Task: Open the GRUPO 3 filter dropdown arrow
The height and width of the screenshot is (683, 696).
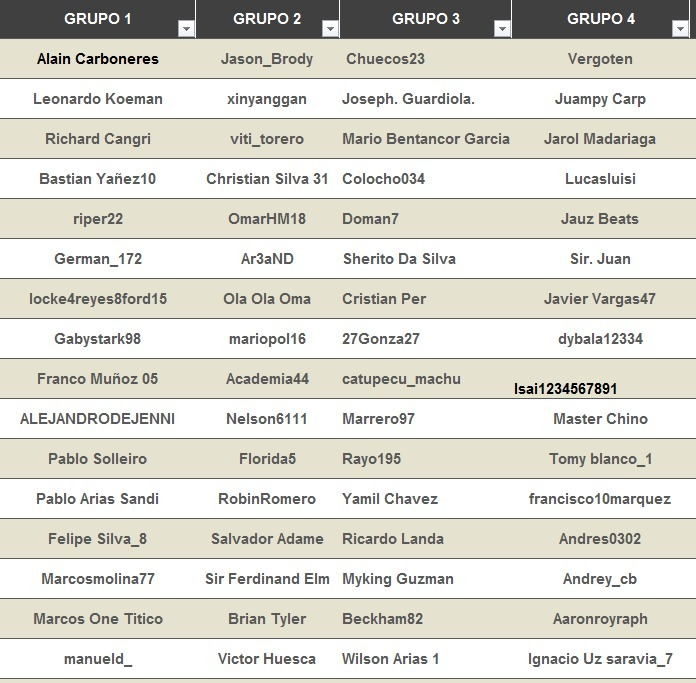Action: click(502, 29)
